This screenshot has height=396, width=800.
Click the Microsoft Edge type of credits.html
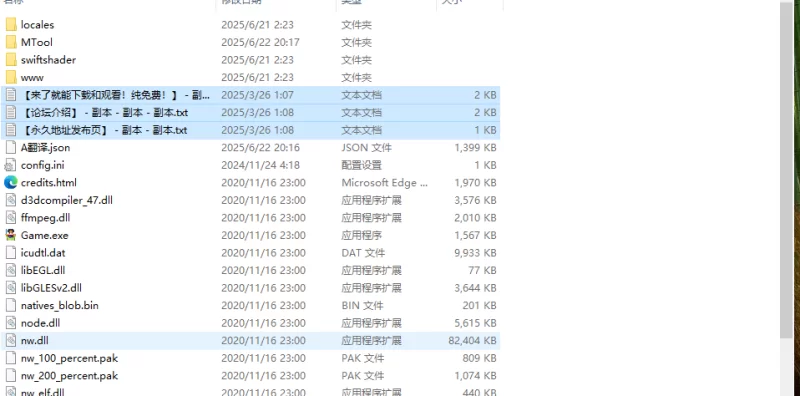point(385,182)
